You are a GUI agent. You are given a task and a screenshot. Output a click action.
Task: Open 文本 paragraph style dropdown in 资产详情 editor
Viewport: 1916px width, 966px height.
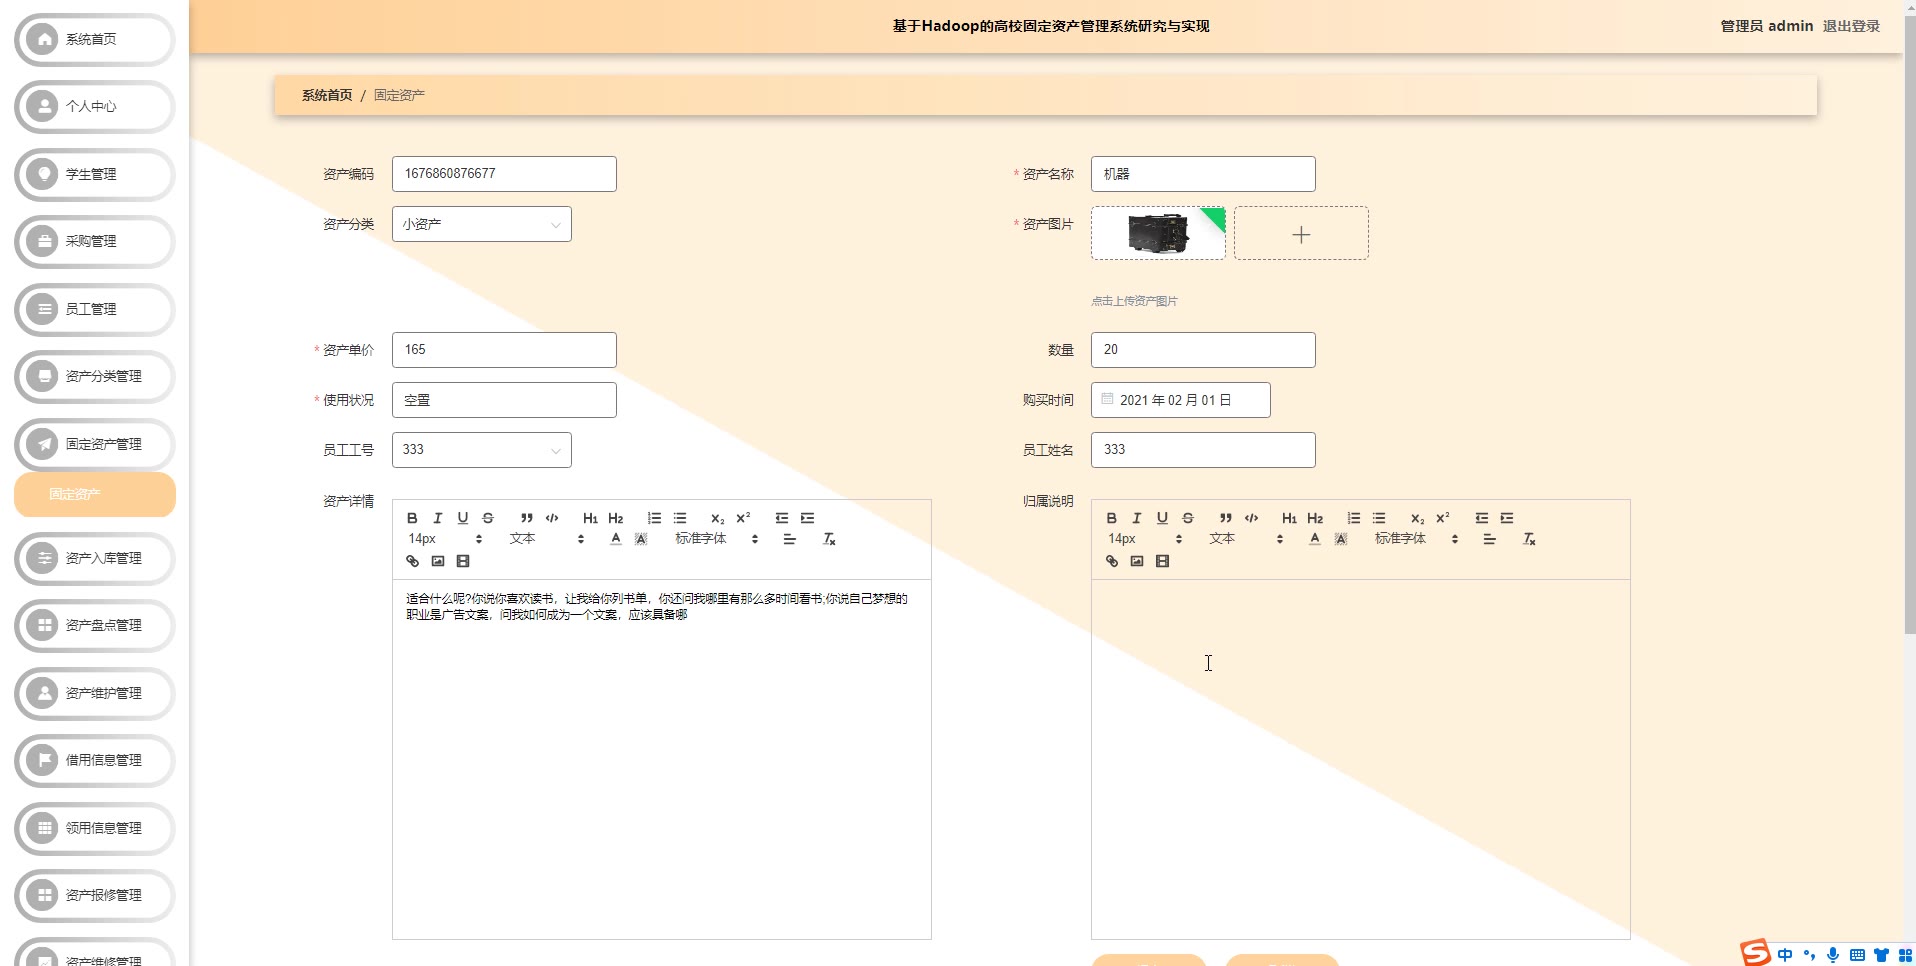point(546,539)
